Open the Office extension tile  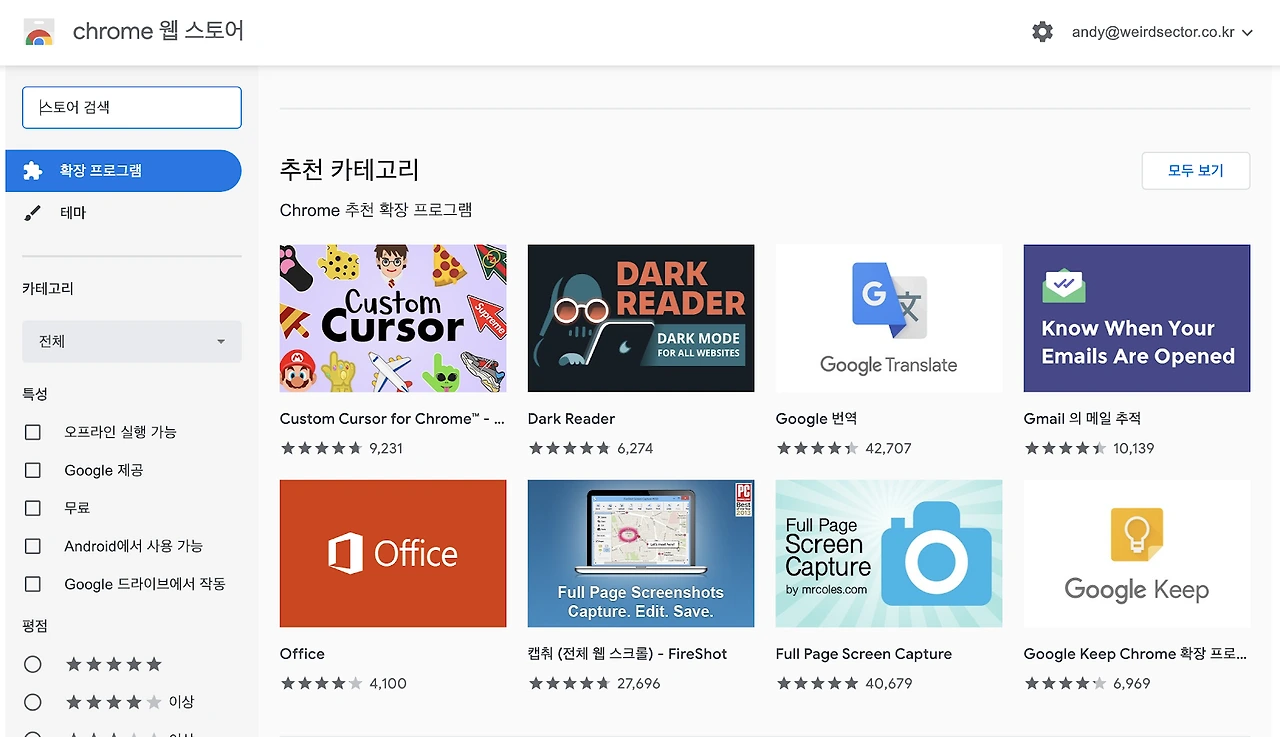pos(393,553)
